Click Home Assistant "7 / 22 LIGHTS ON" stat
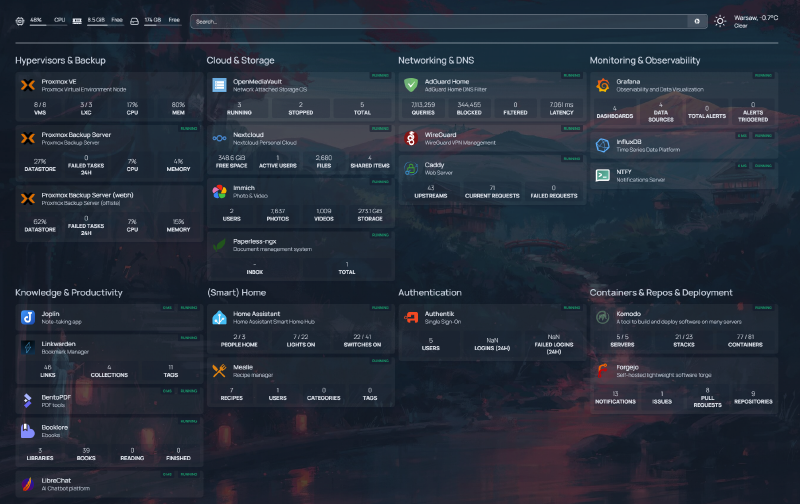 click(301, 340)
